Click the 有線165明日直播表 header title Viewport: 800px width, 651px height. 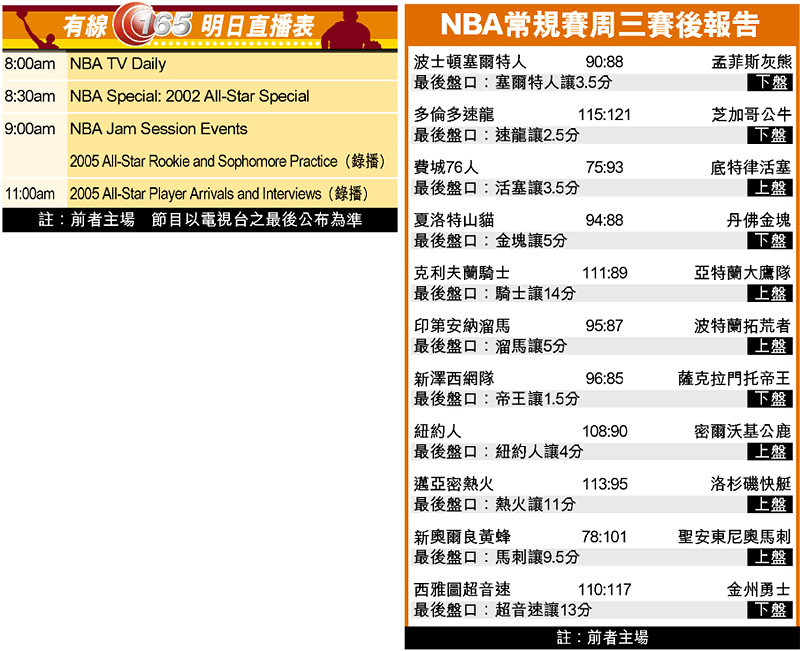click(x=188, y=26)
